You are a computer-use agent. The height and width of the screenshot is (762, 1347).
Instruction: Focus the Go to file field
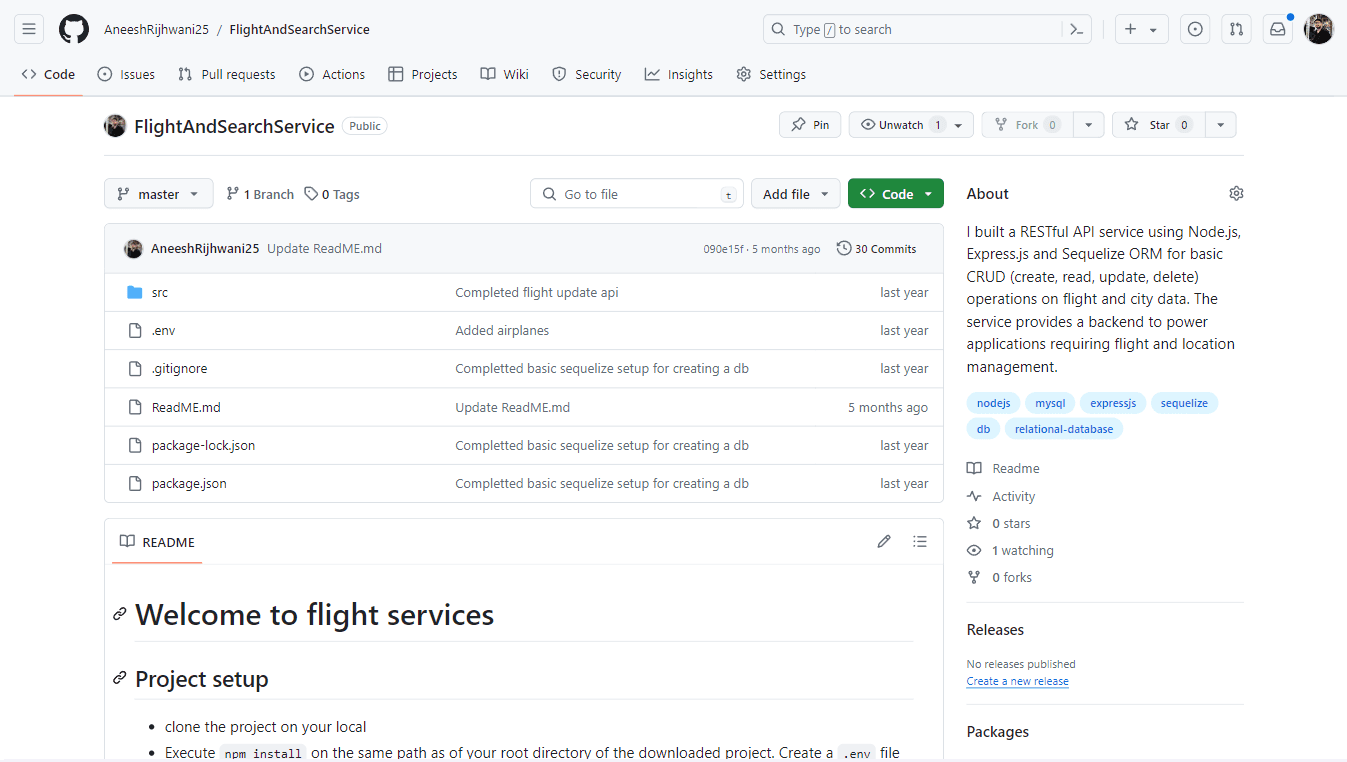[x=637, y=194]
